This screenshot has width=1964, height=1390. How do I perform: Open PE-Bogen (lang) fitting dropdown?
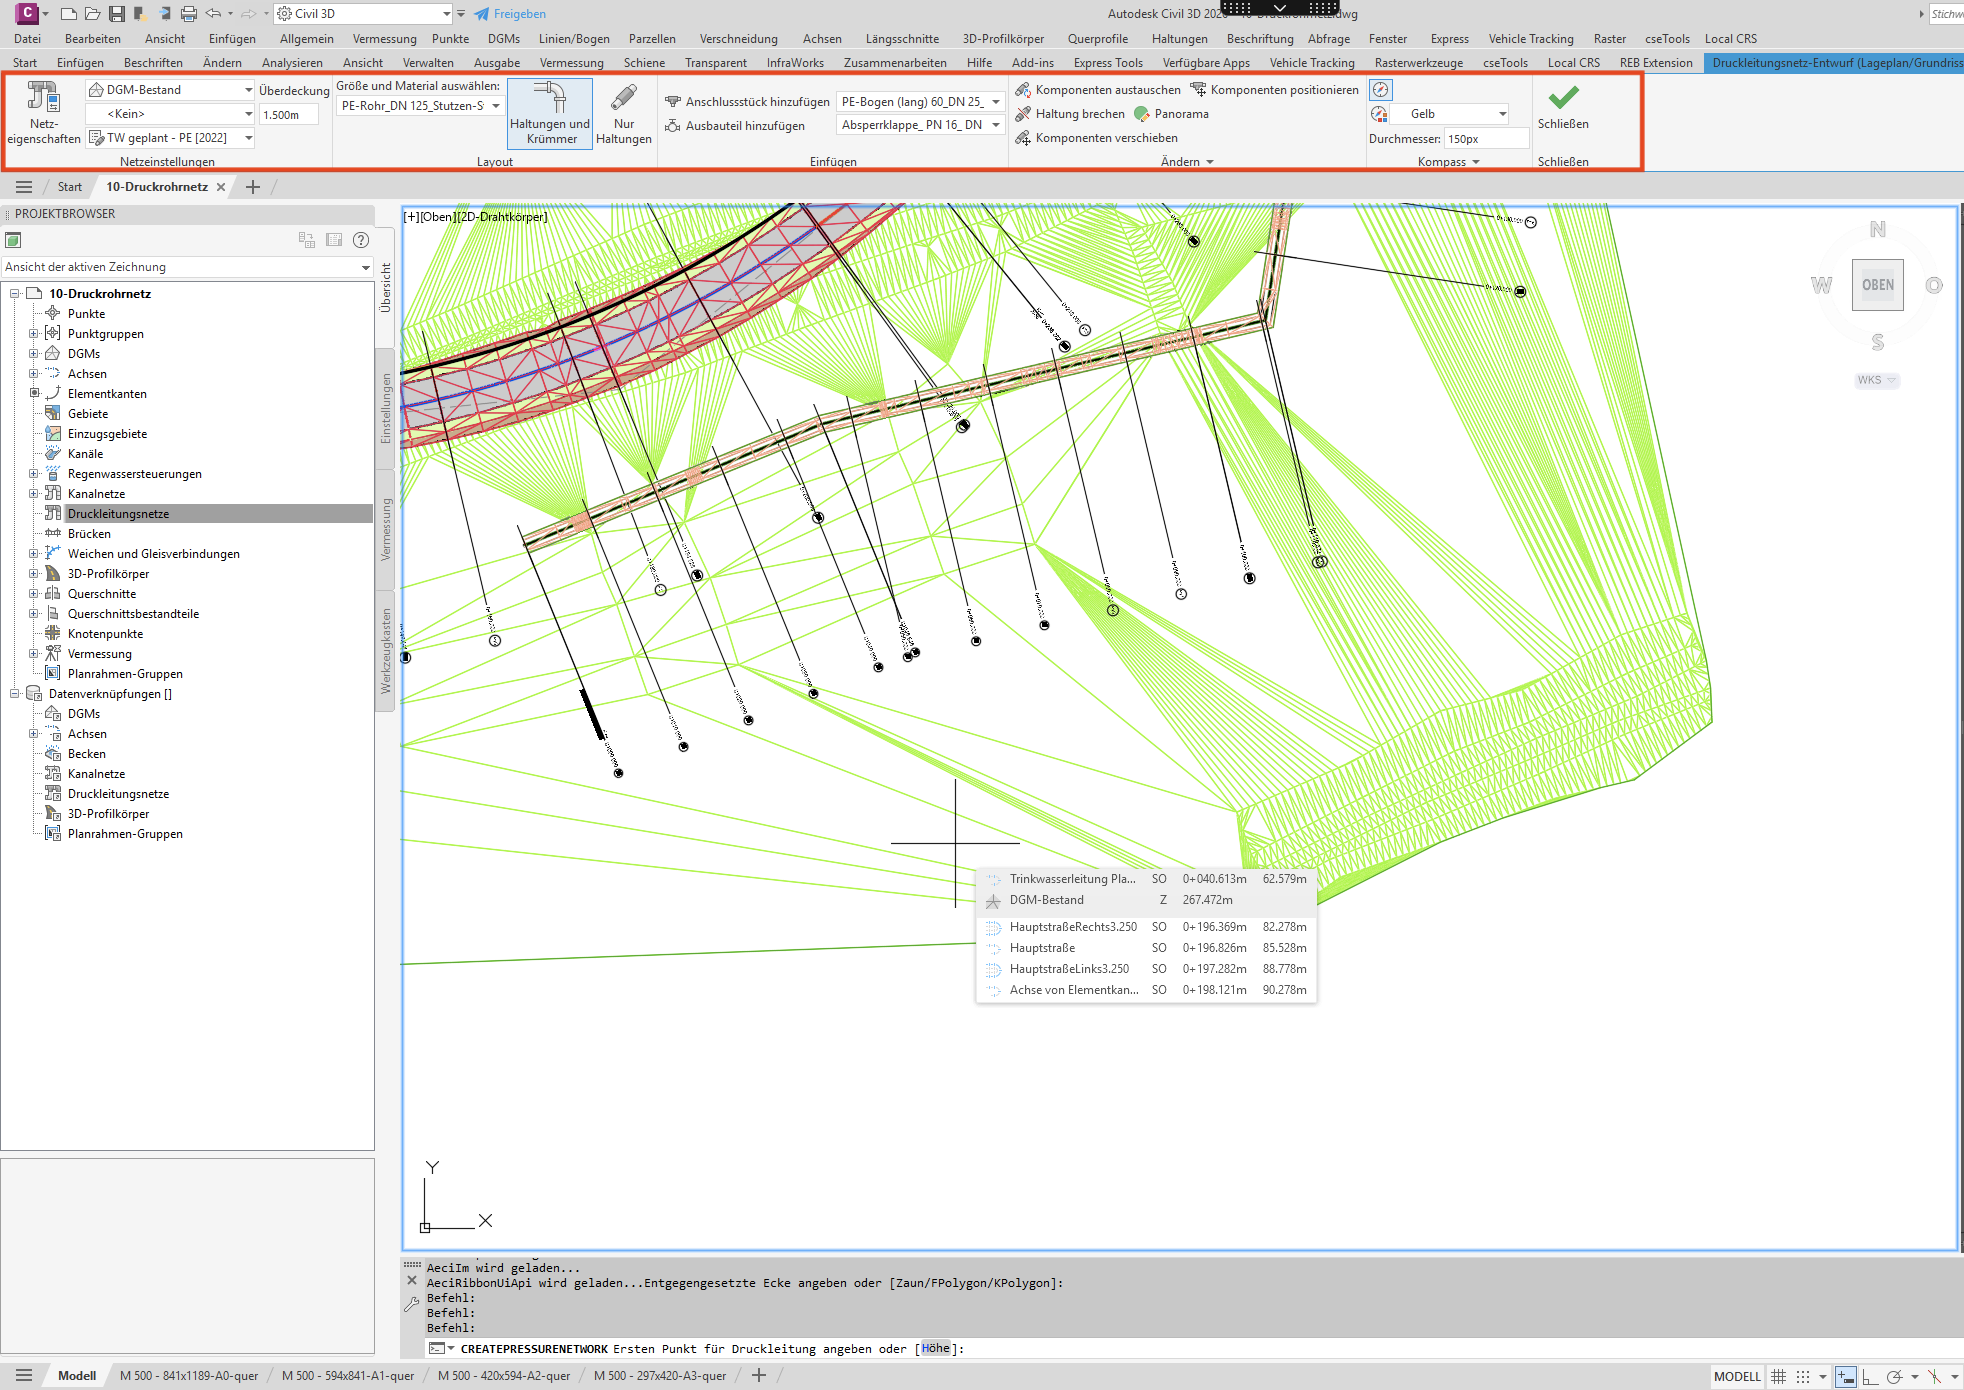[920, 102]
